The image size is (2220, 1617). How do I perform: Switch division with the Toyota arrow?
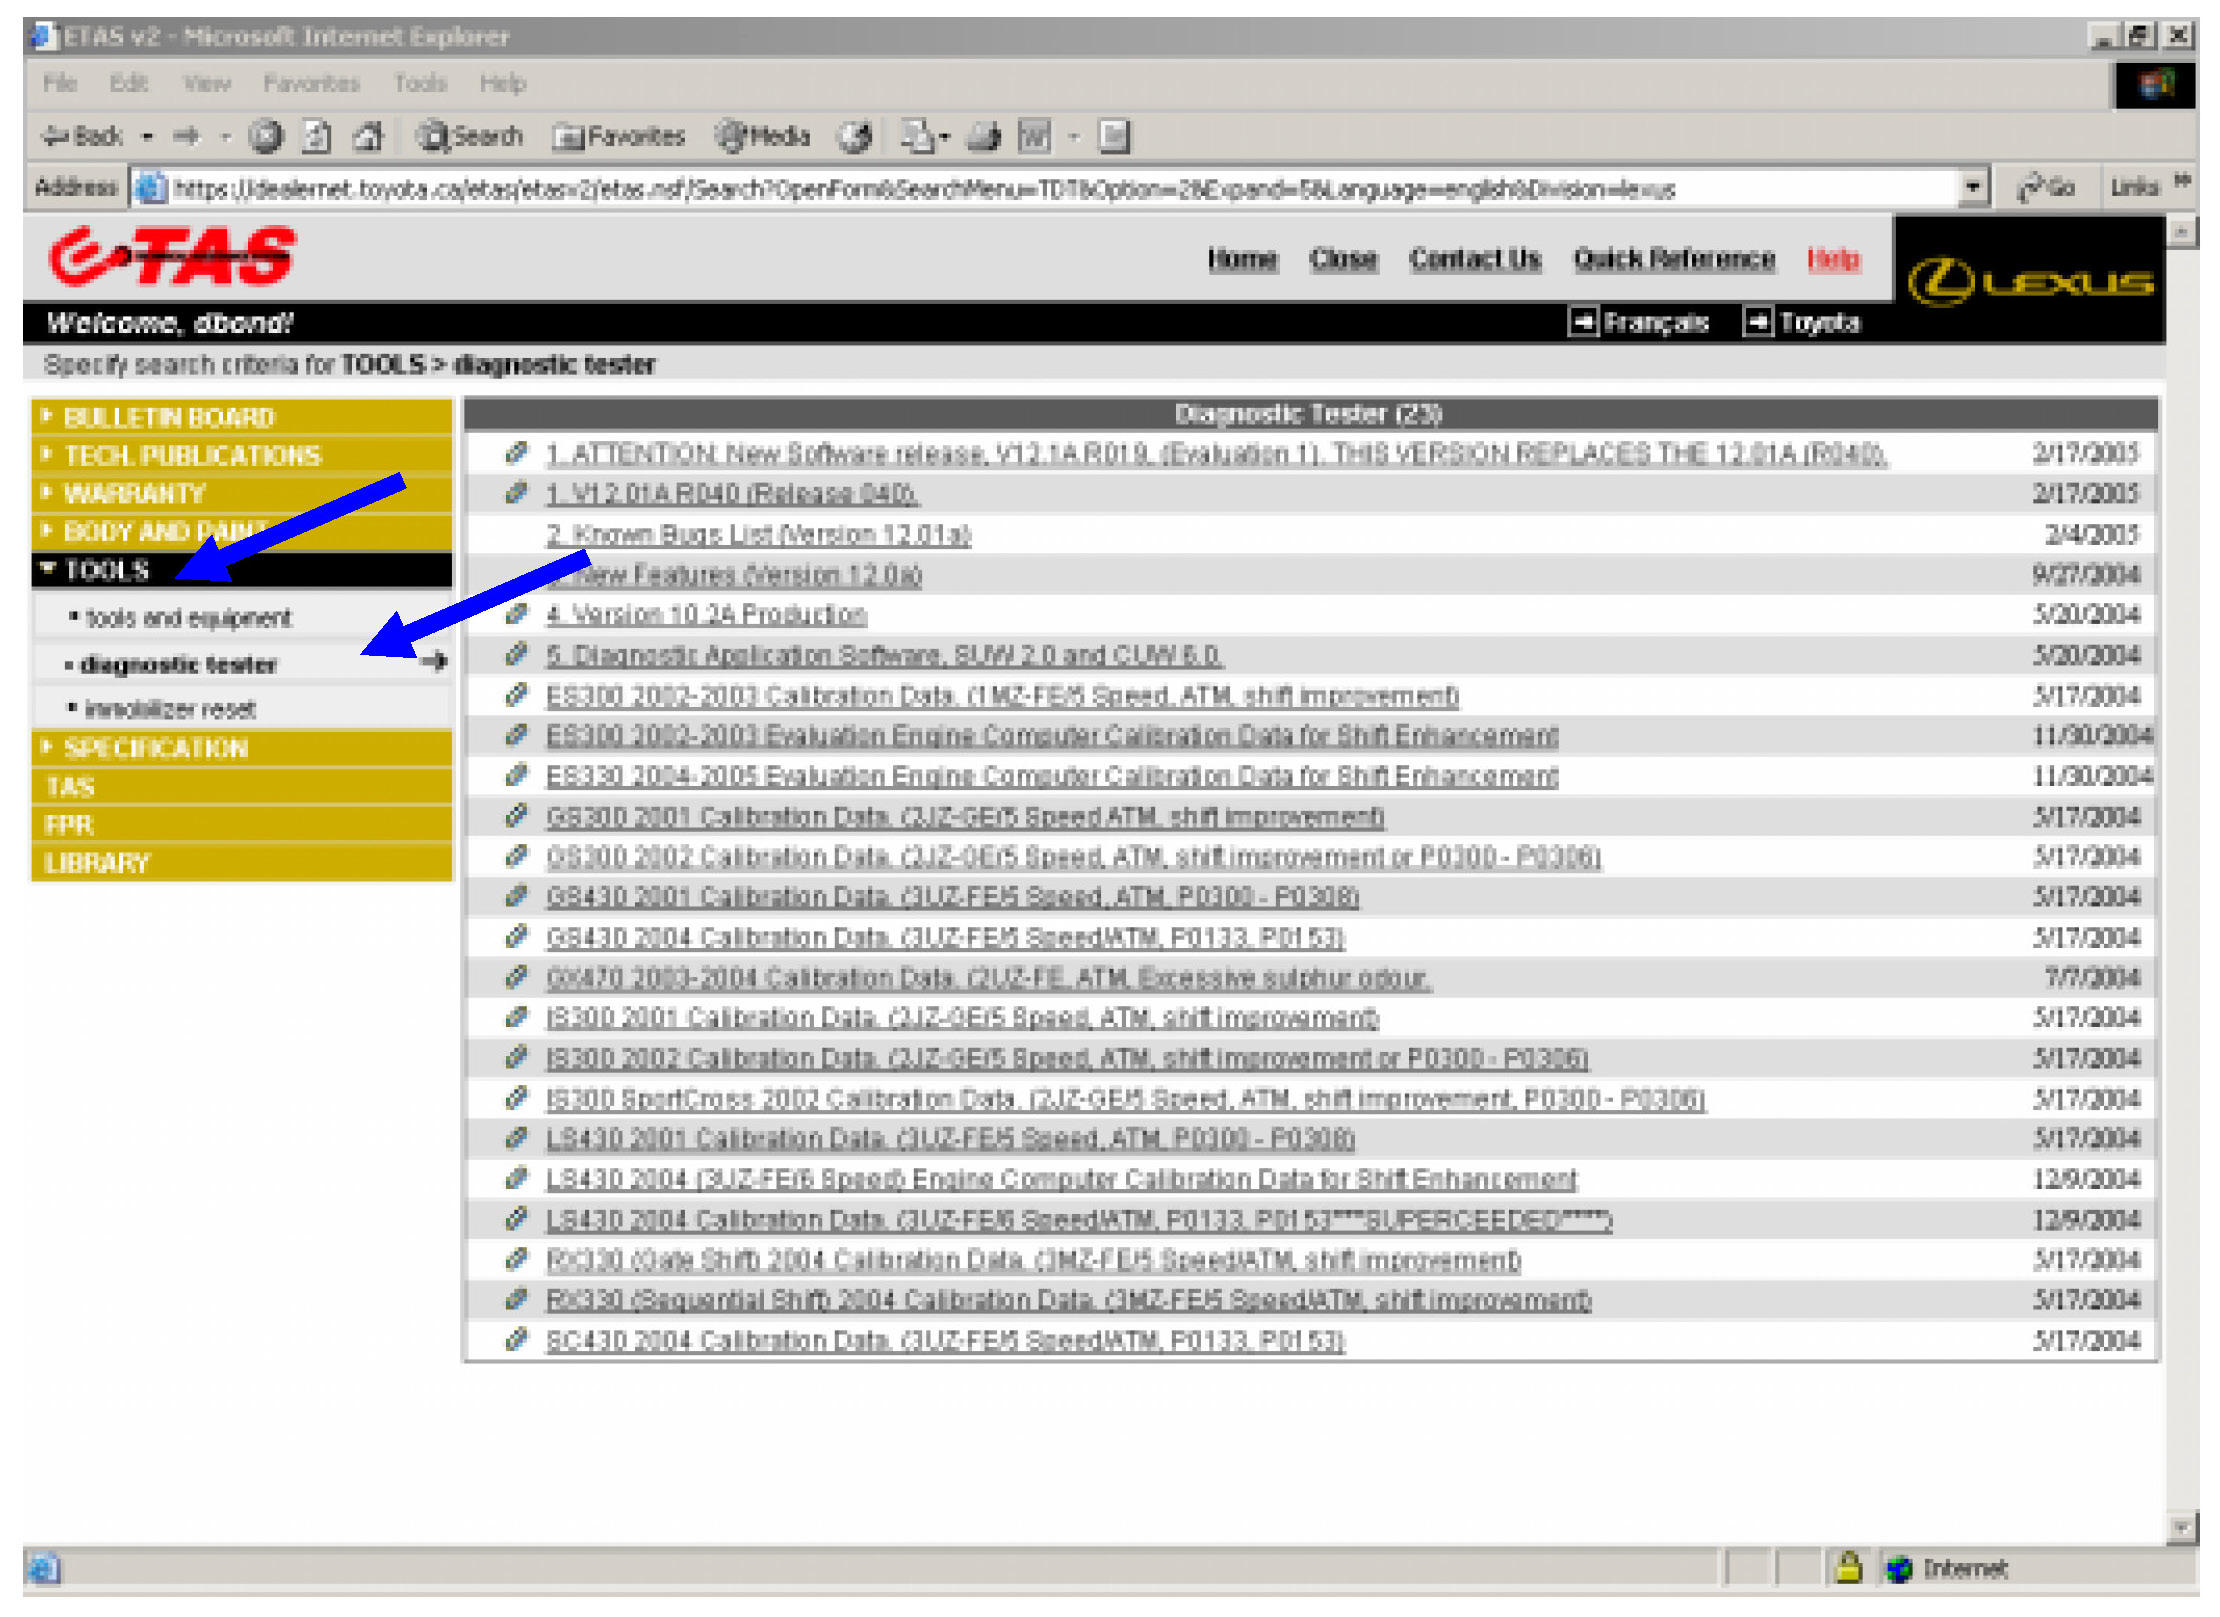[1758, 322]
